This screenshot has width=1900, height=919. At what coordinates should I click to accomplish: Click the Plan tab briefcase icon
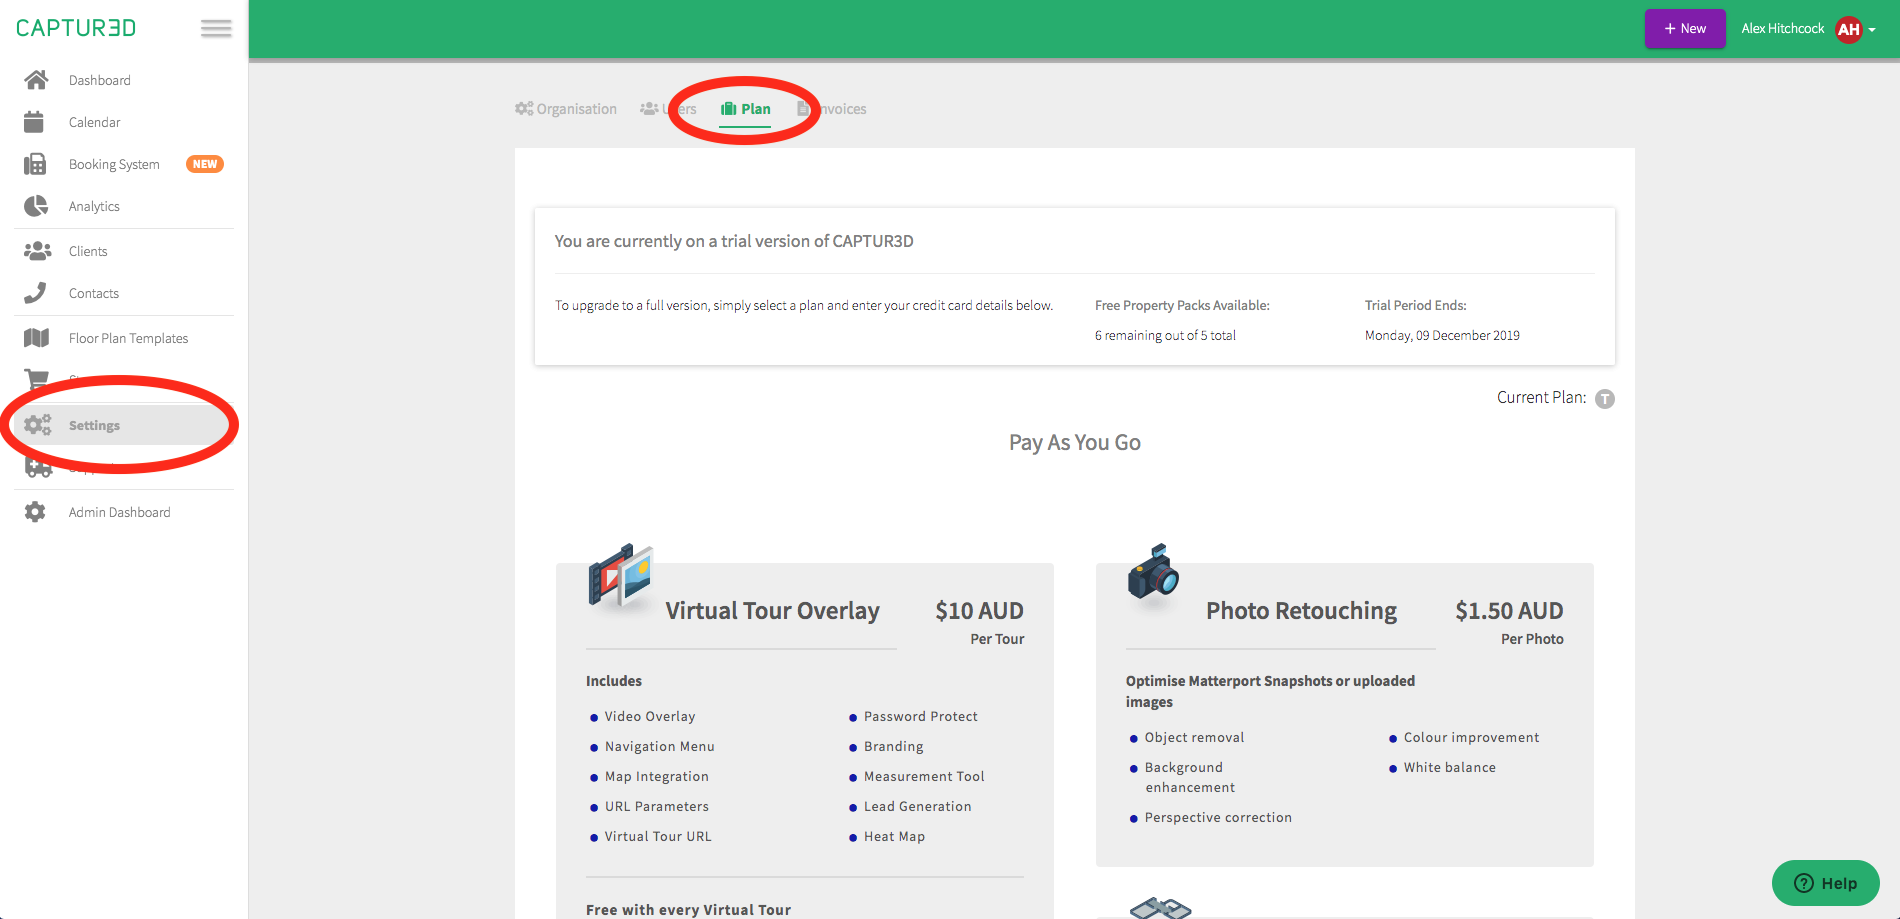point(729,109)
